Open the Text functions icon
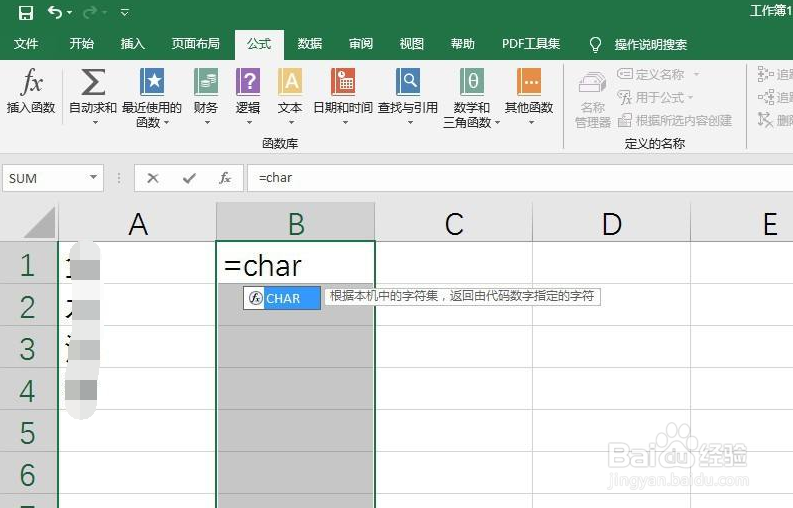The image size is (793, 508). click(x=290, y=84)
